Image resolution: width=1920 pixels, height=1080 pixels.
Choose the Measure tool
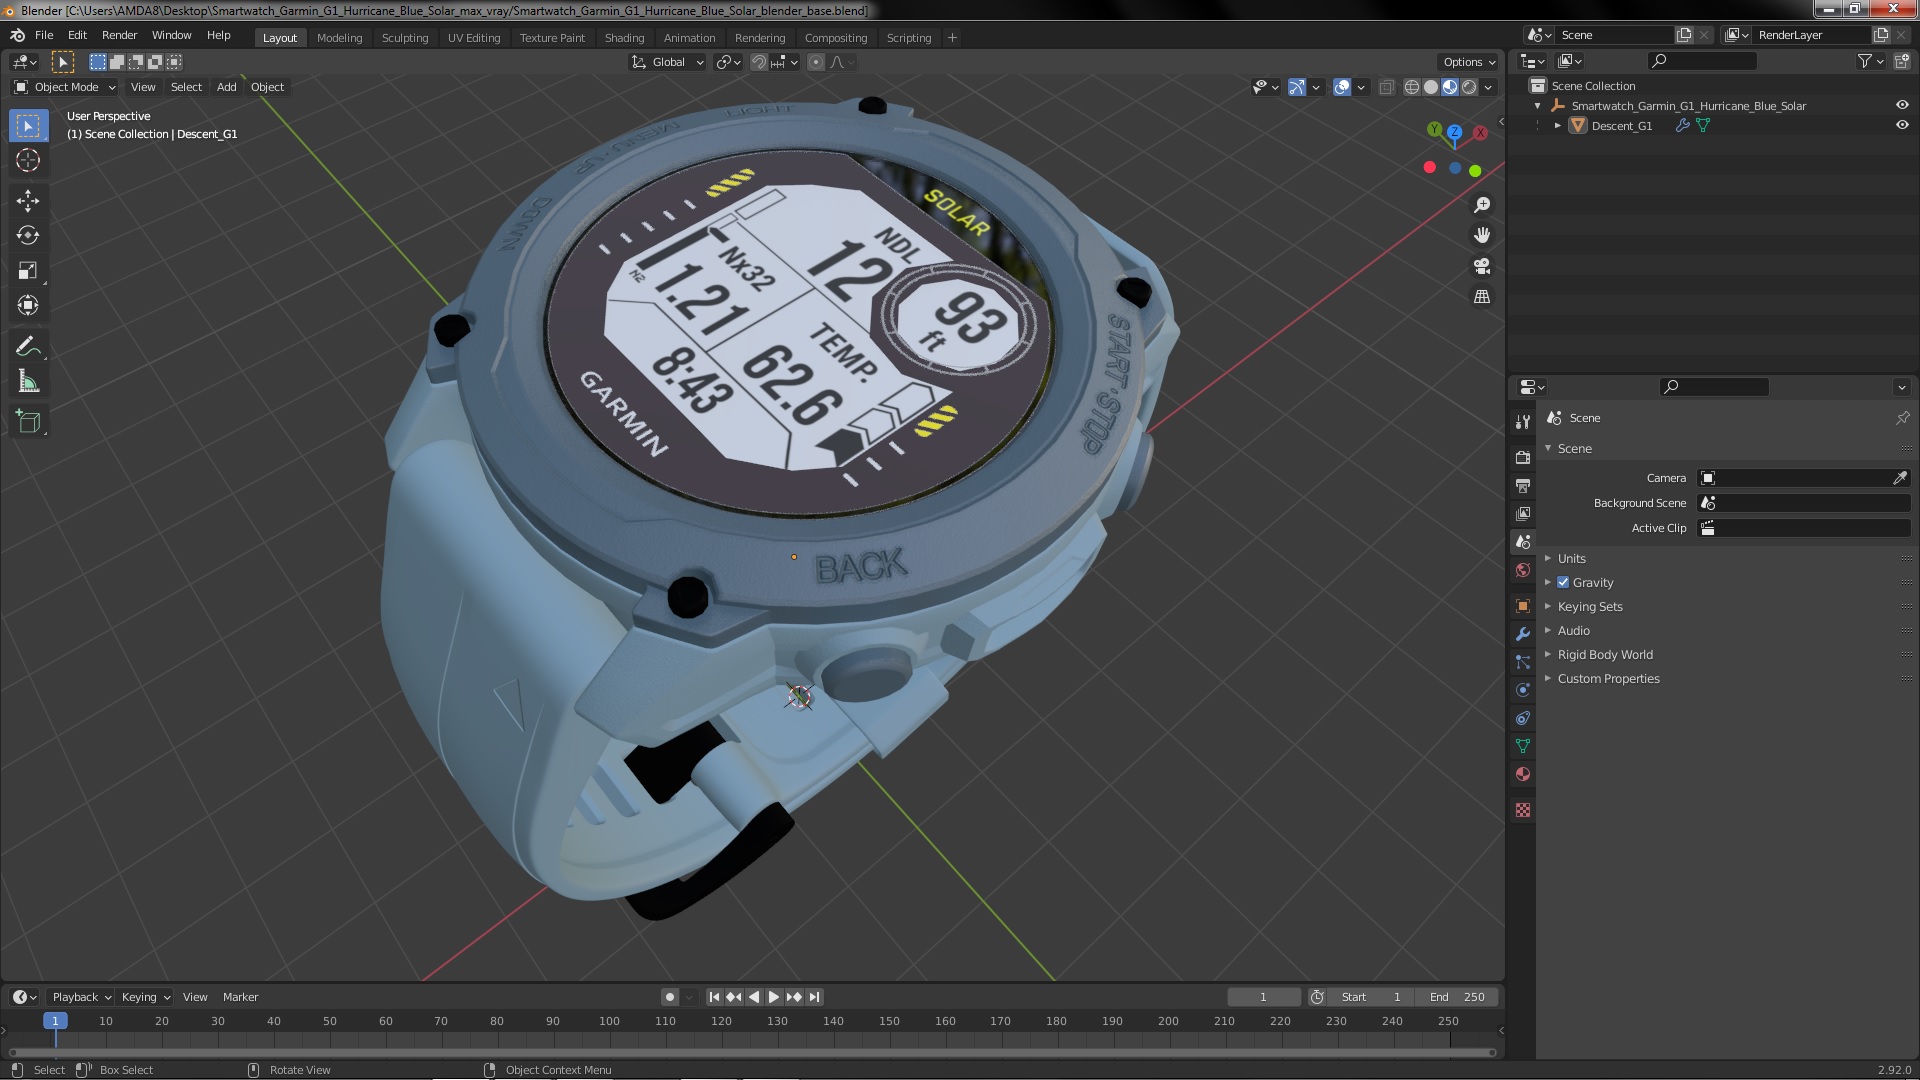(x=28, y=382)
